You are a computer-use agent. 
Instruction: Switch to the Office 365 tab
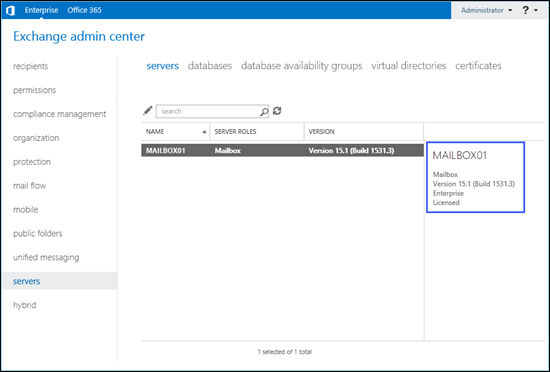pyautogui.click(x=85, y=10)
